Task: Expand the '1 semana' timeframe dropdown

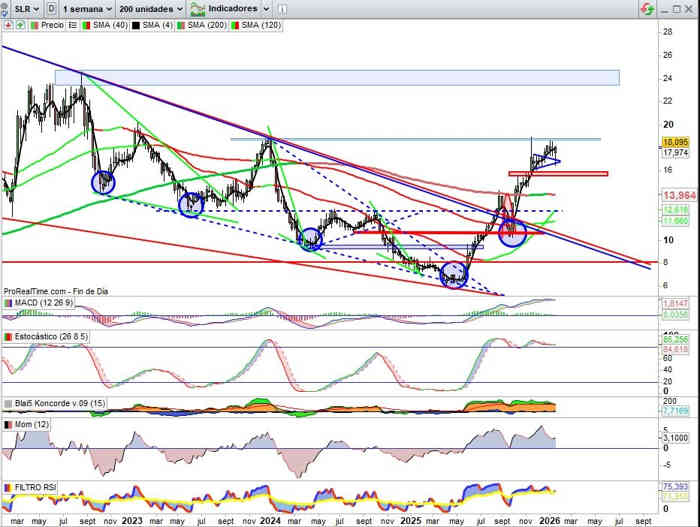Action: click(x=84, y=7)
